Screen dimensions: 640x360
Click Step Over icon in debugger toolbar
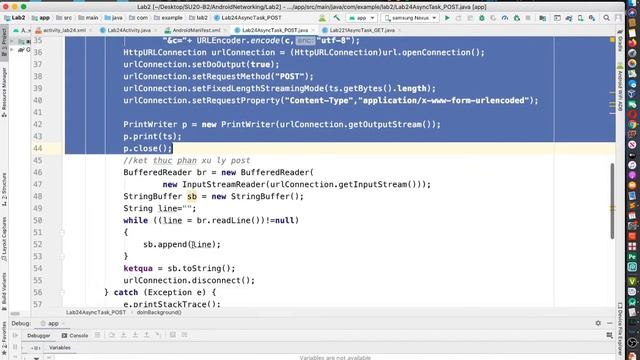[112, 335]
